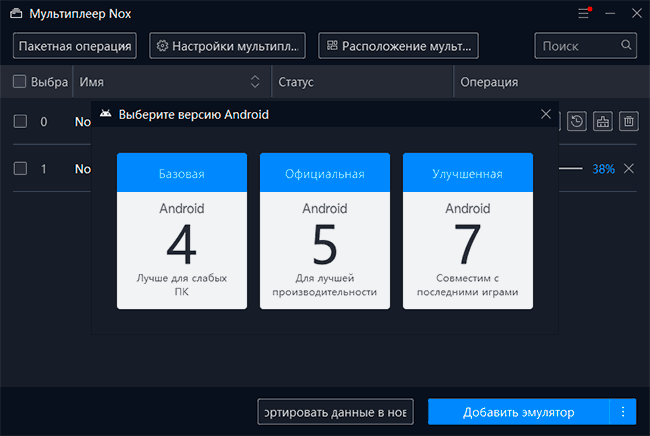Image resolution: width=650 pixels, height=436 pixels.
Task: Click the create shortcut icon in row 0
Action: 603,121
